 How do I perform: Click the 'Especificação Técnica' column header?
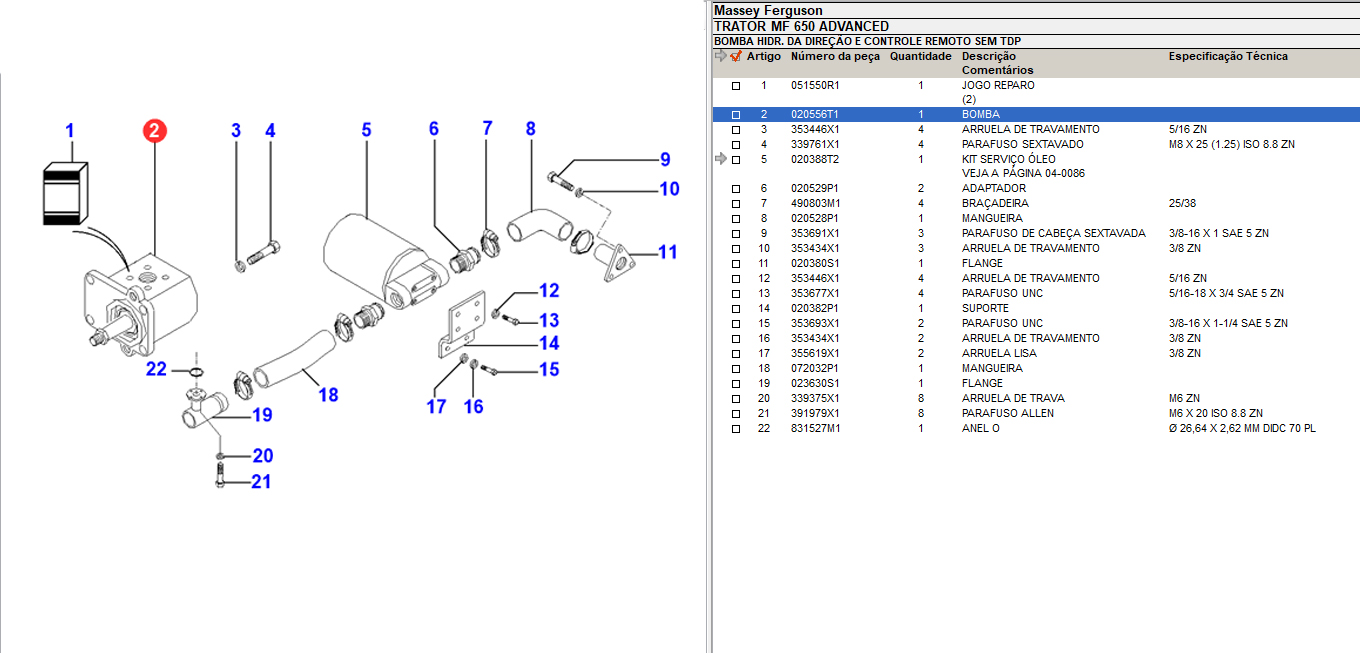point(1228,57)
